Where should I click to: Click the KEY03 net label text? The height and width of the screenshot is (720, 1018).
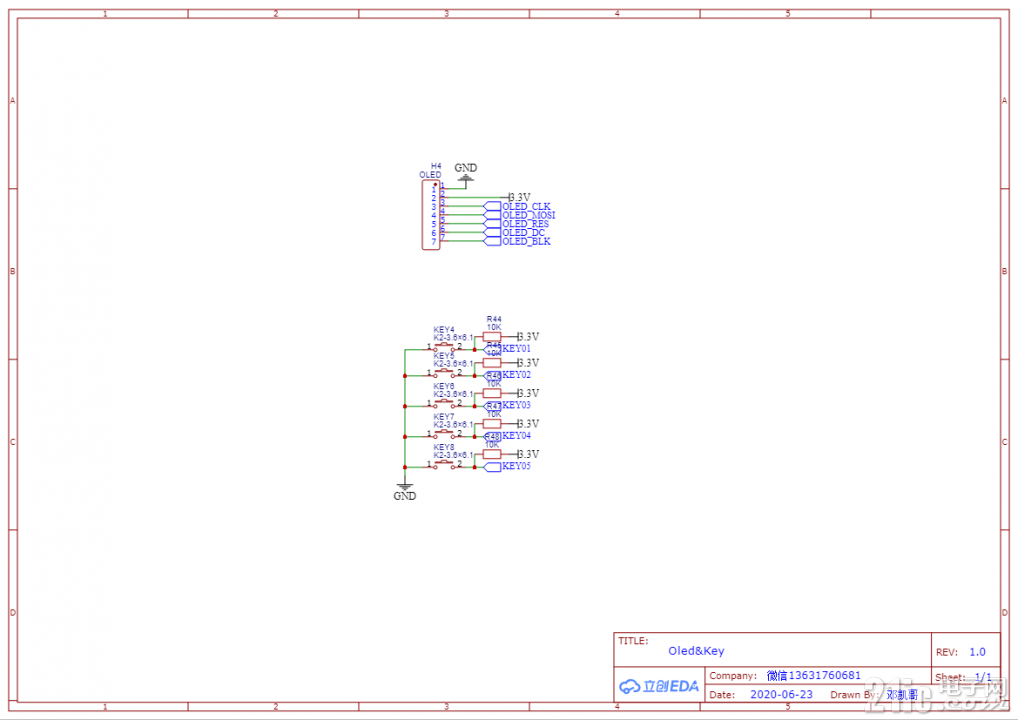[x=517, y=405]
